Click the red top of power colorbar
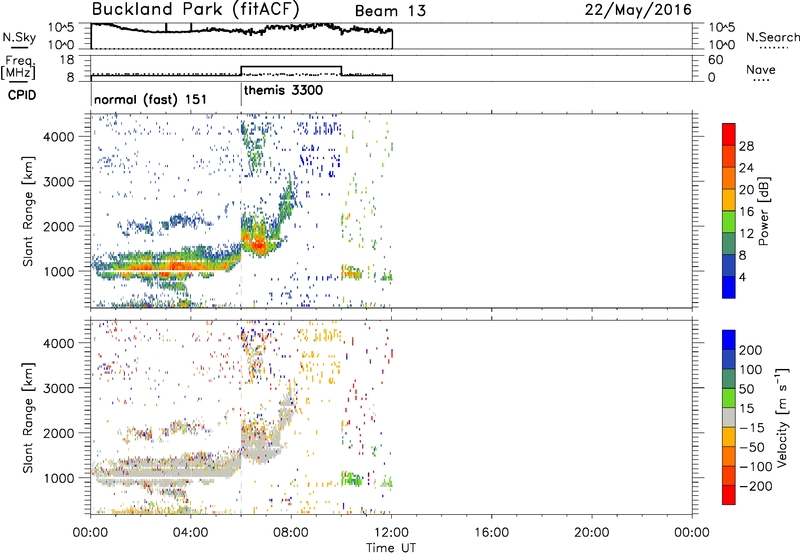This screenshot has height=554, width=800. [x=729, y=132]
